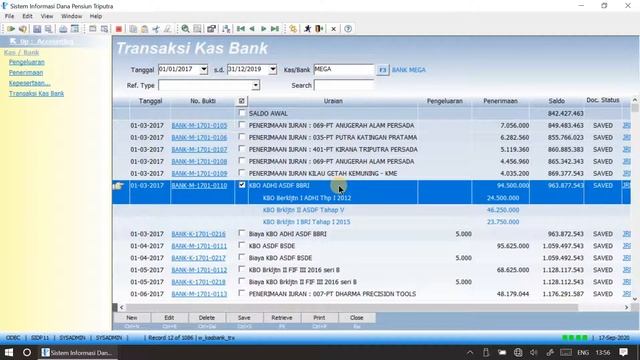Go to next record using toolbar arrow
Screen dimensions: 640x360
(264, 29)
